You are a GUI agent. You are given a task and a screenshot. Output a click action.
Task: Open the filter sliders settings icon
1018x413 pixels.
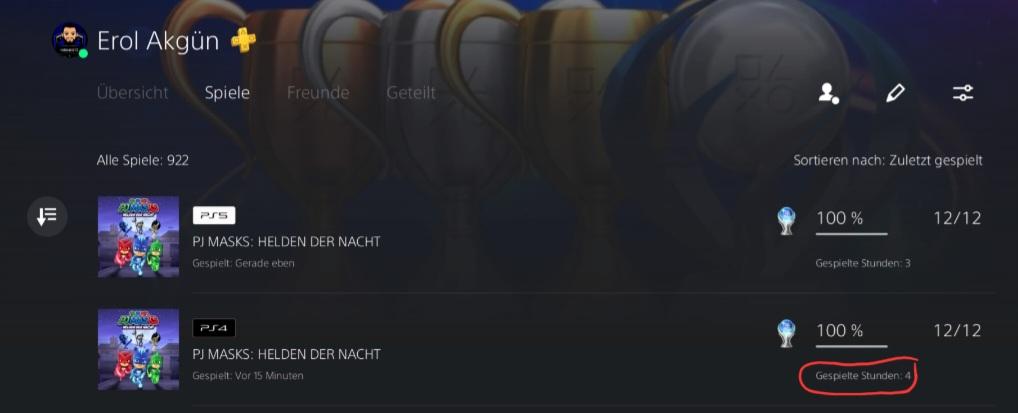[x=963, y=93]
